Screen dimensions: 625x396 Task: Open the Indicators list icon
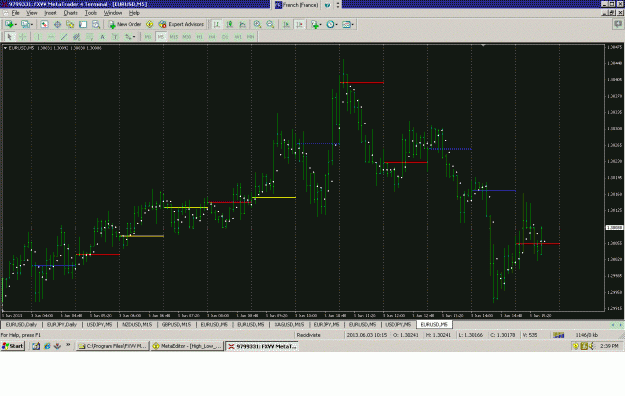coord(315,24)
